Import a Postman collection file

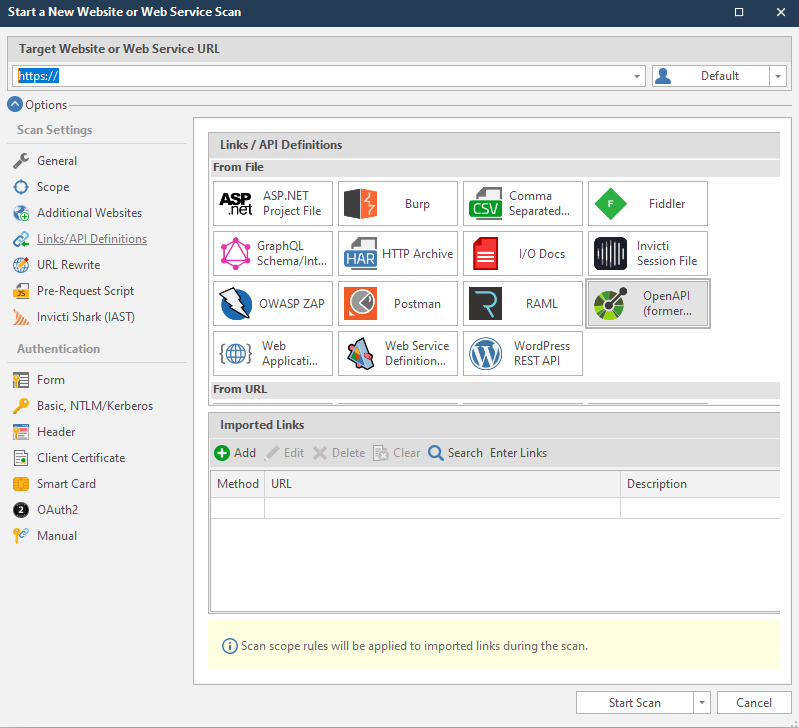click(397, 303)
